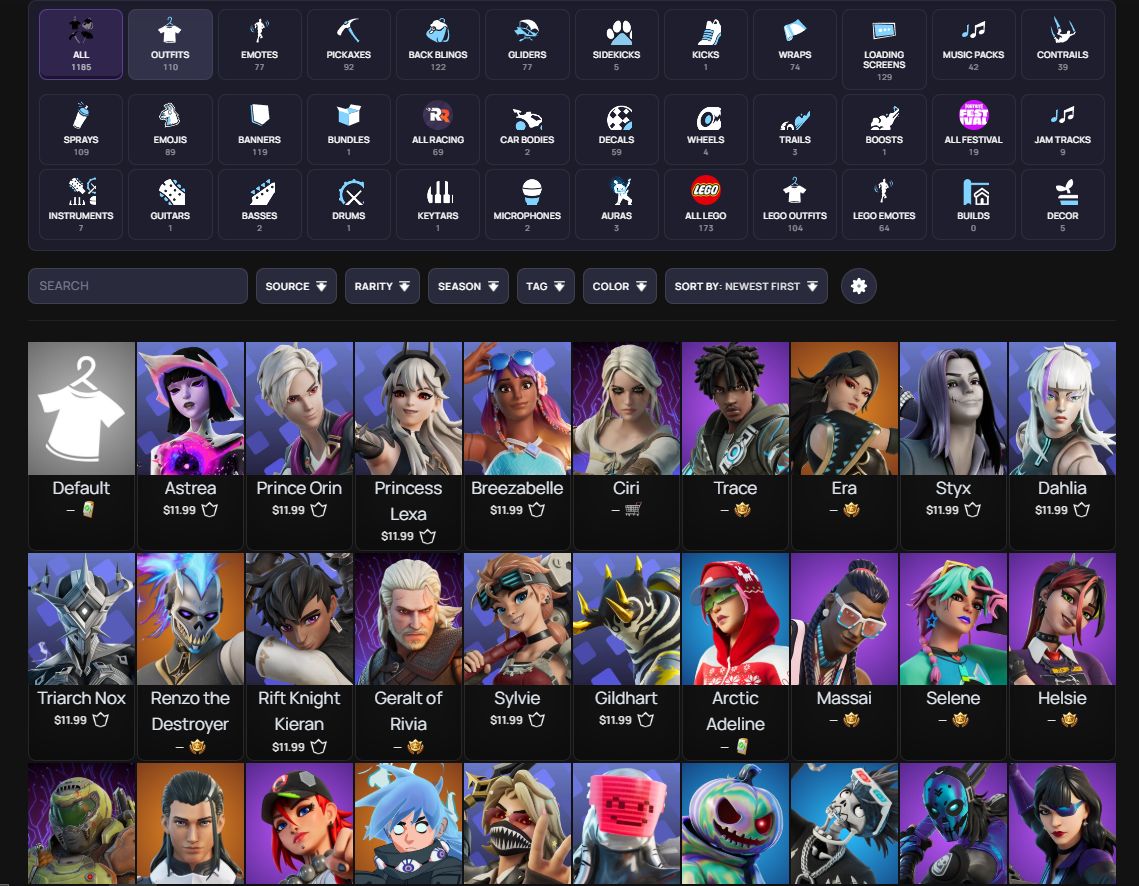Expand the Rarity filter dropdown

pyautogui.click(x=382, y=286)
